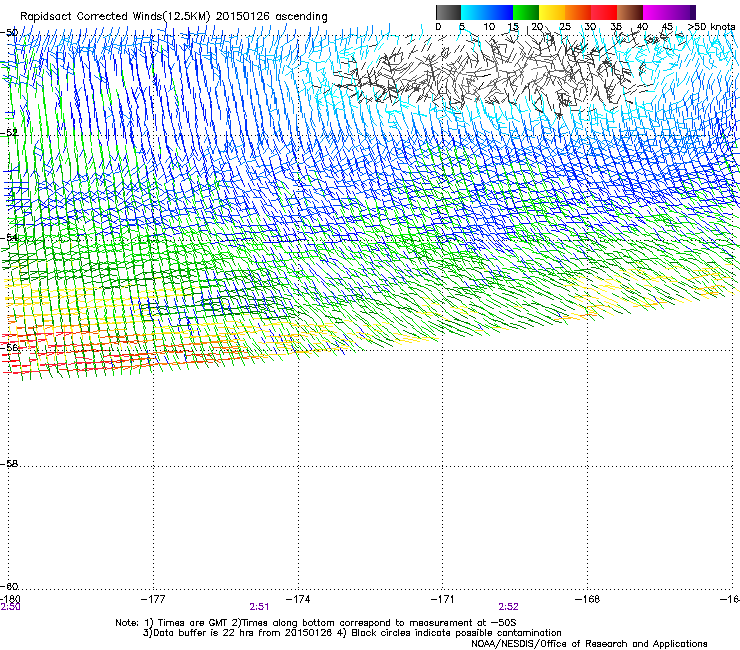Click the -60 latitude axis label
The height and width of the screenshot is (650, 740).
click(9, 586)
